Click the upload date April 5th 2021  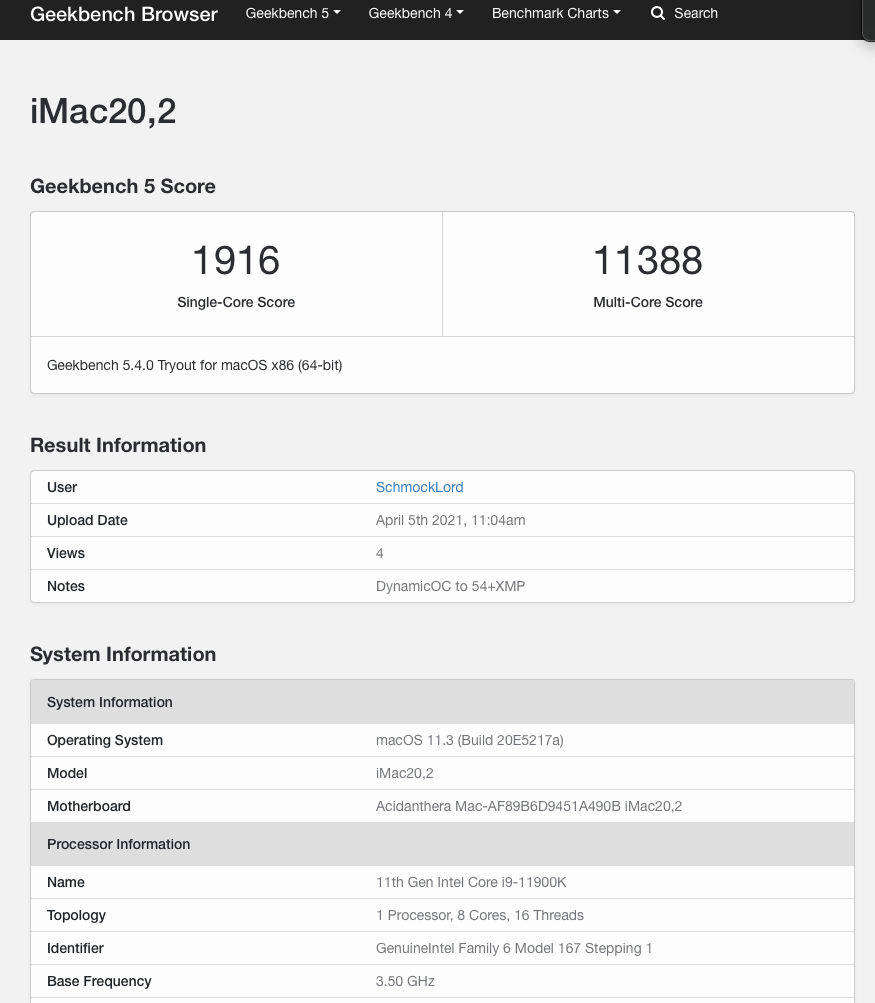(451, 520)
